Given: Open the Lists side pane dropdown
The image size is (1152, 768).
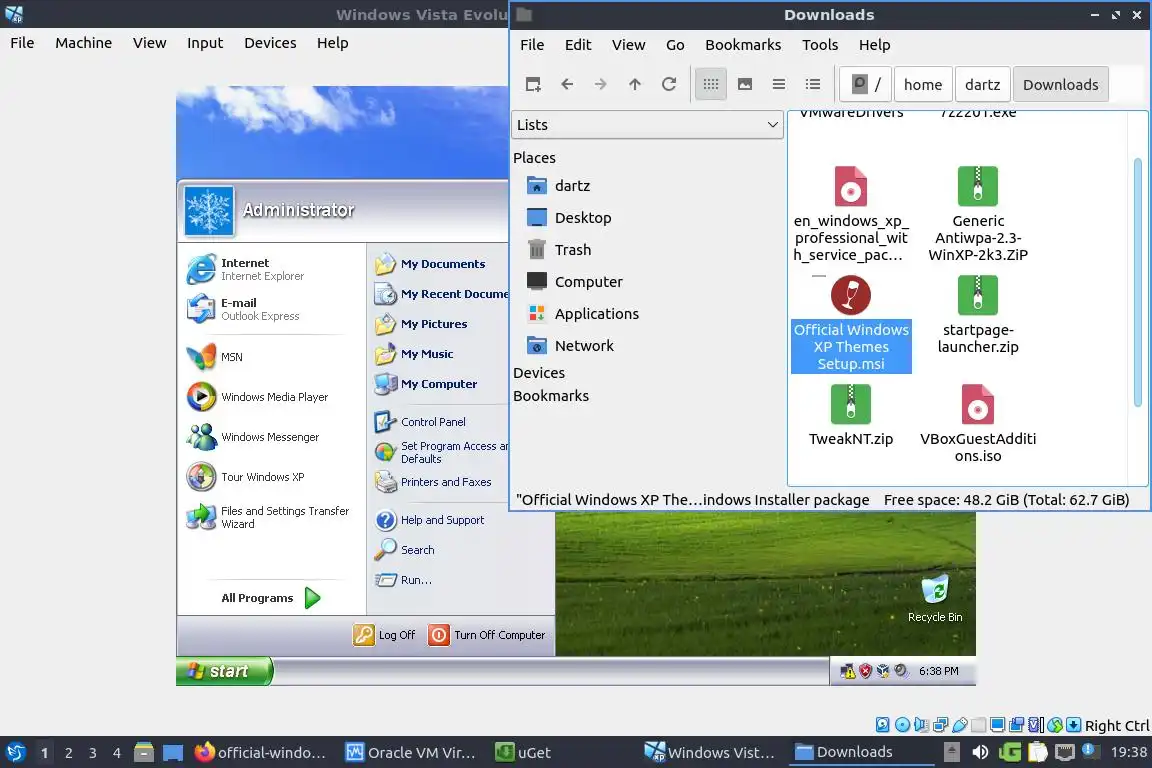Looking at the screenshot, I should tap(647, 125).
